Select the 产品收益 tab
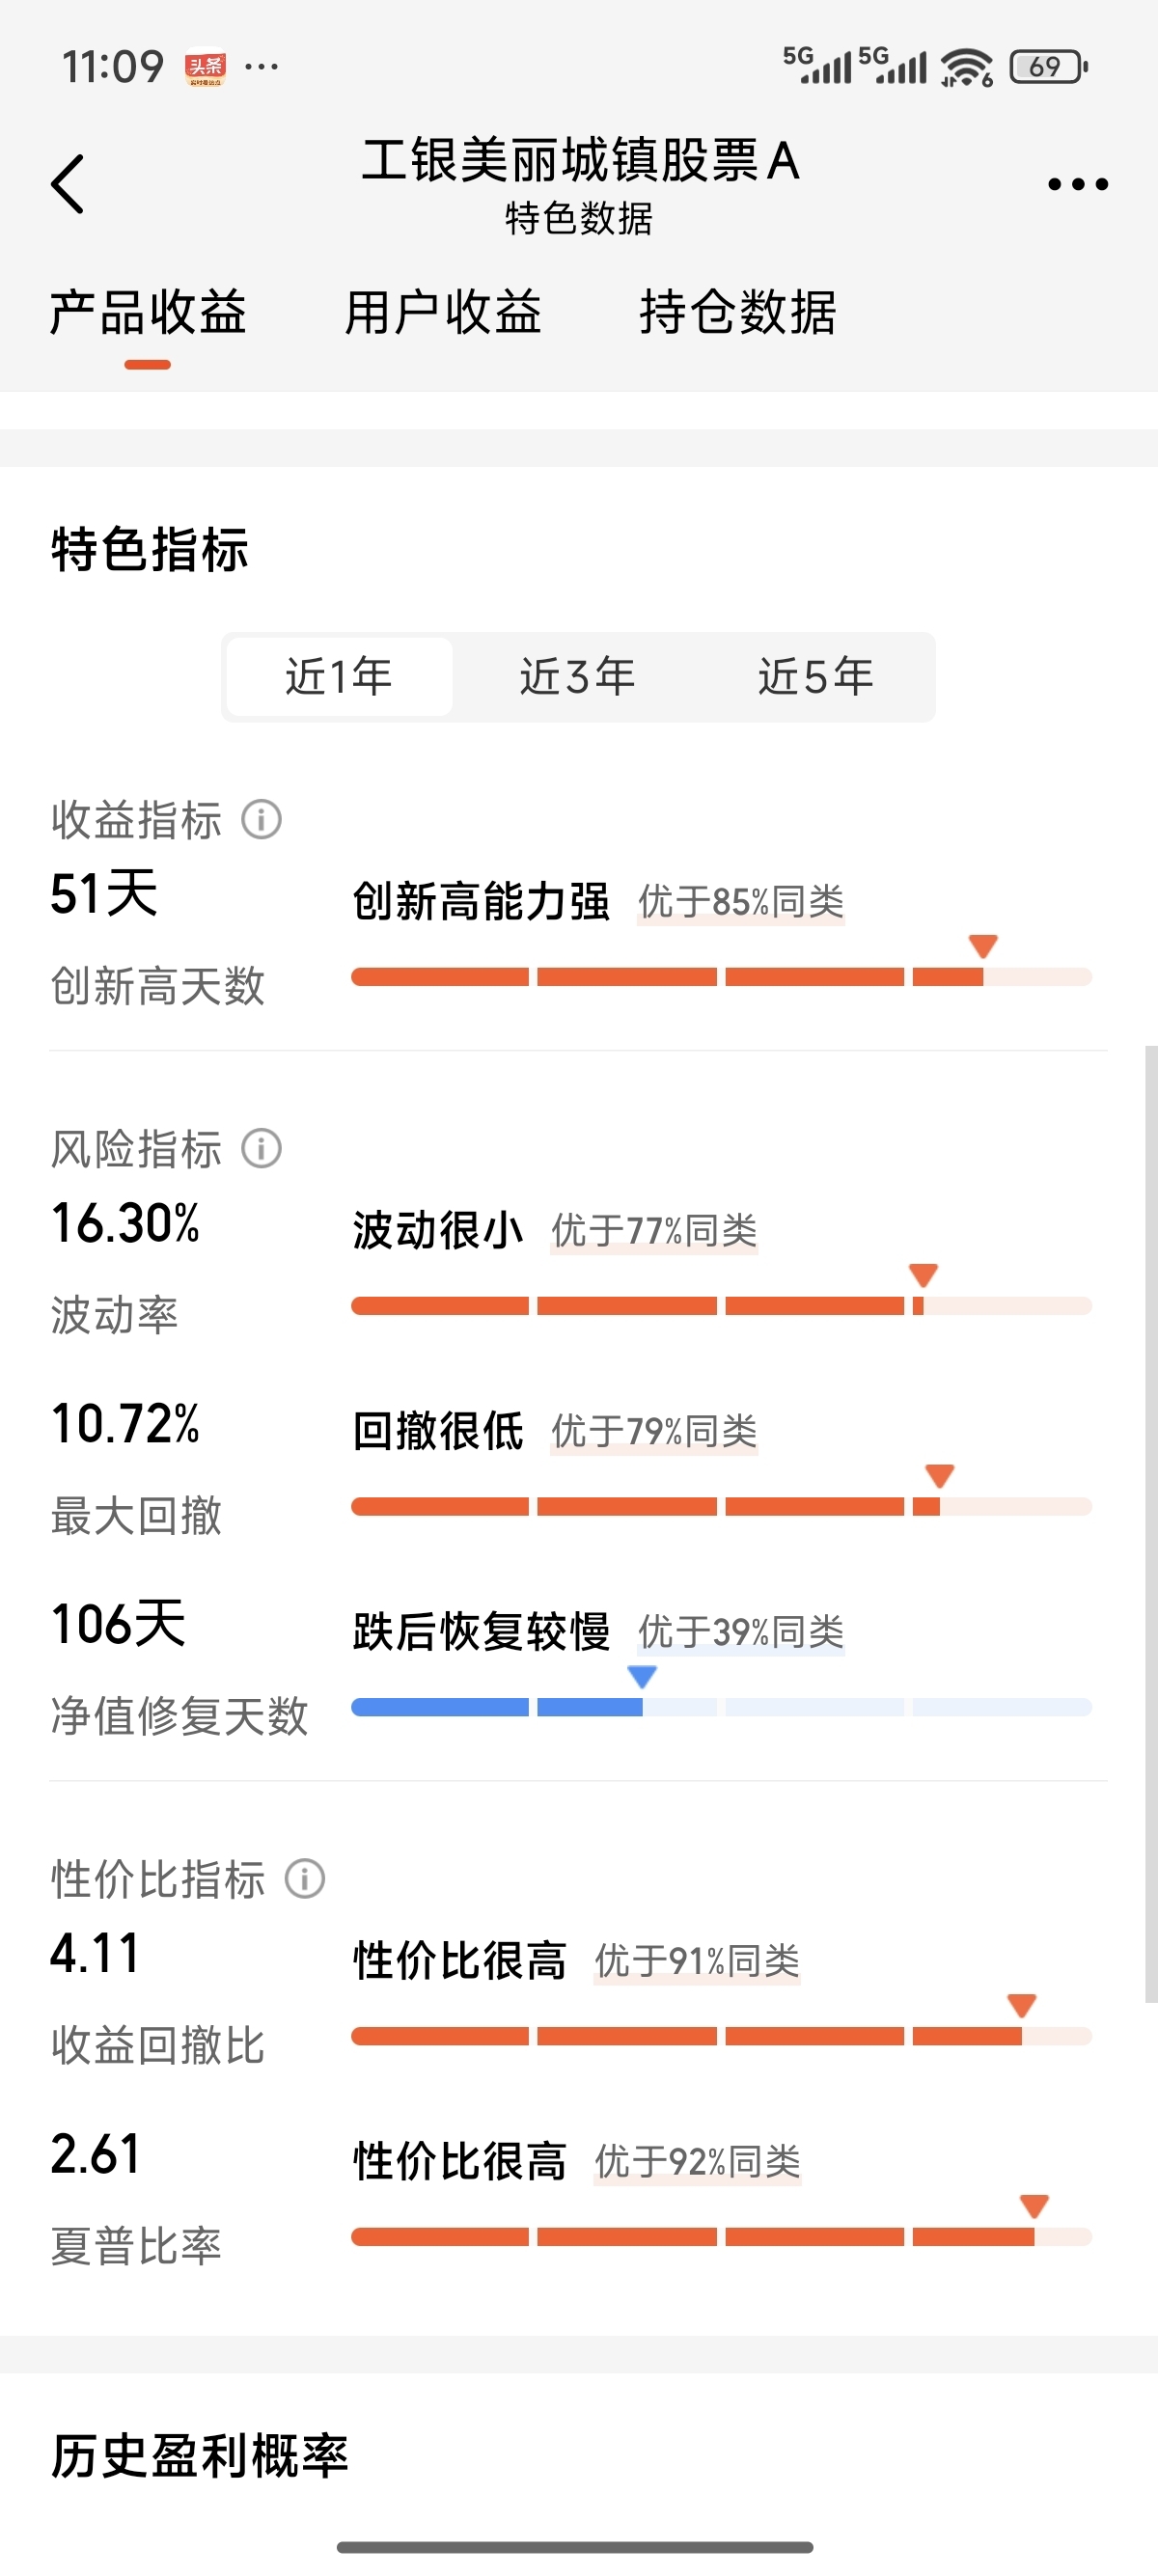This screenshot has height=2576, width=1158. click(148, 312)
